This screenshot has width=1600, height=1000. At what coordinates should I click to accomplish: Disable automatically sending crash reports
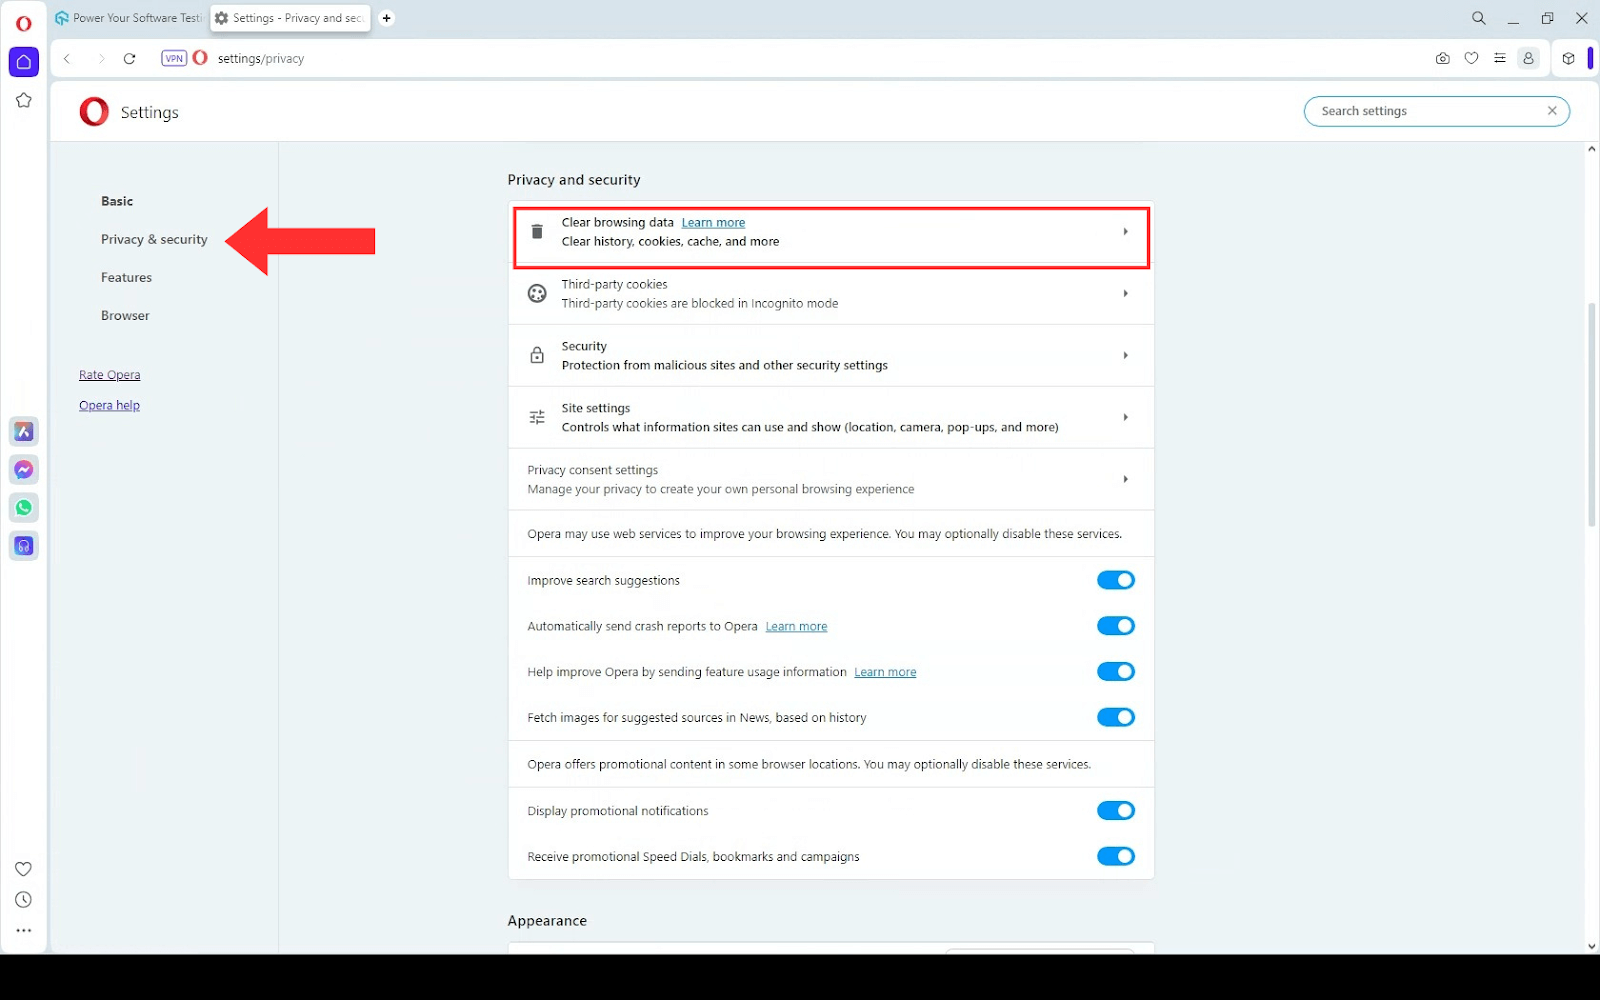[1116, 626]
